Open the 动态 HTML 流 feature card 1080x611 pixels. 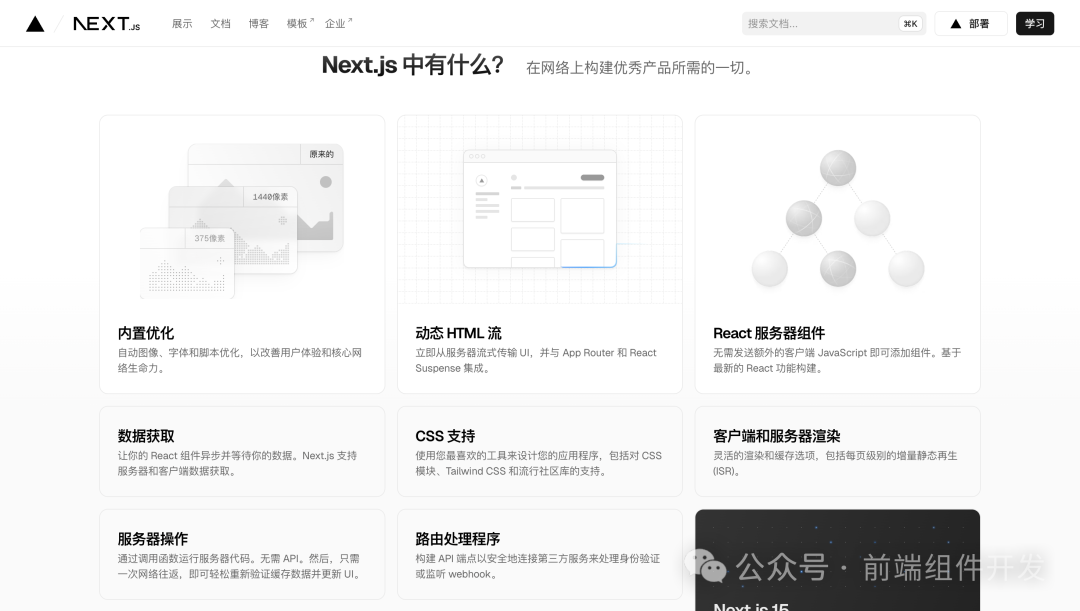pyautogui.click(x=539, y=254)
